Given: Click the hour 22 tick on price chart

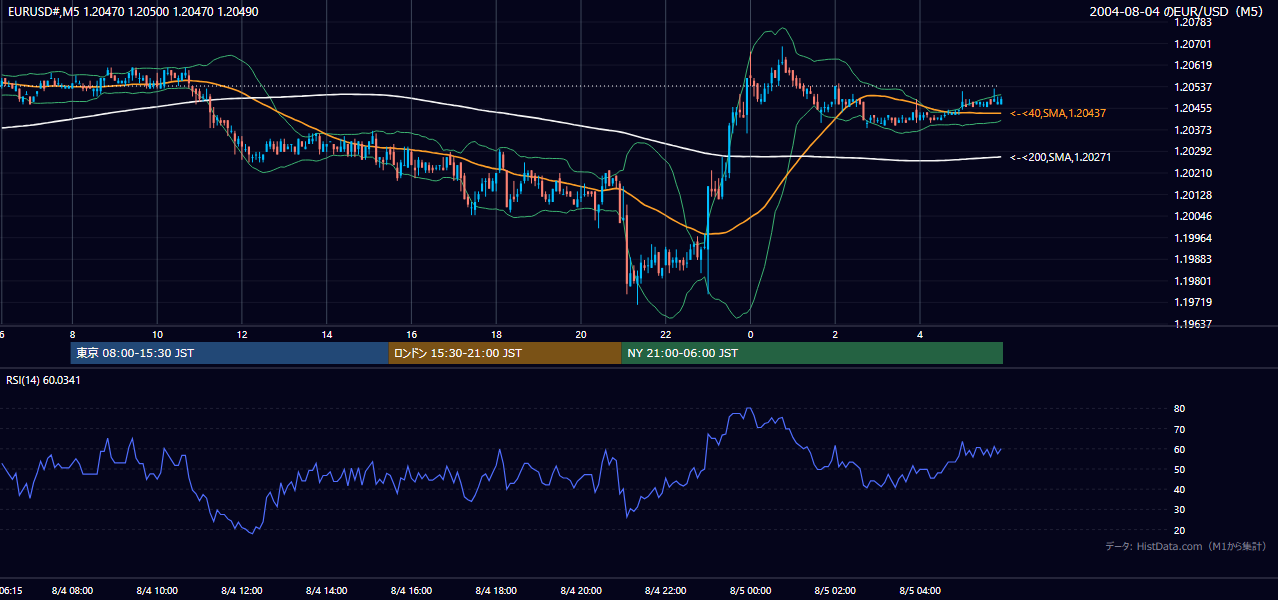Looking at the screenshot, I should pos(666,333).
